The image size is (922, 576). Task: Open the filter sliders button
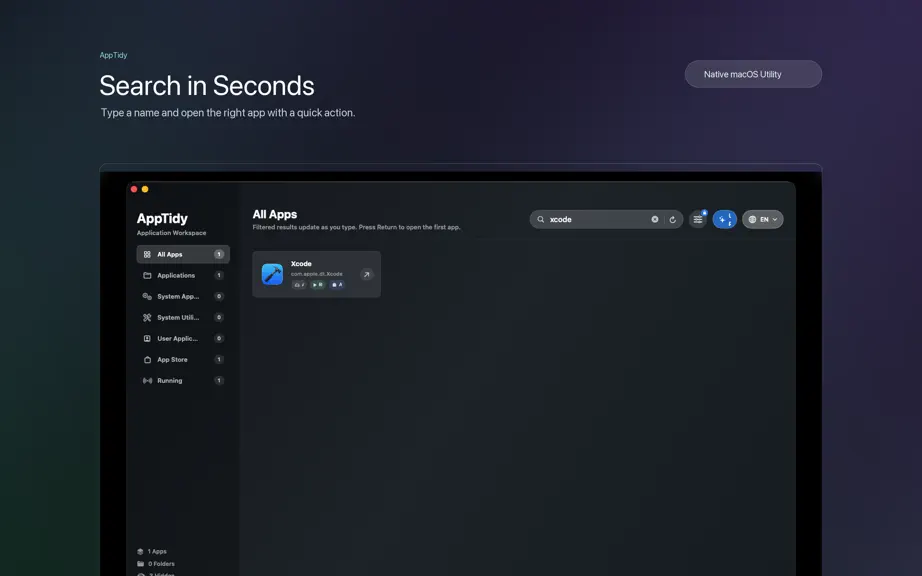pos(698,219)
